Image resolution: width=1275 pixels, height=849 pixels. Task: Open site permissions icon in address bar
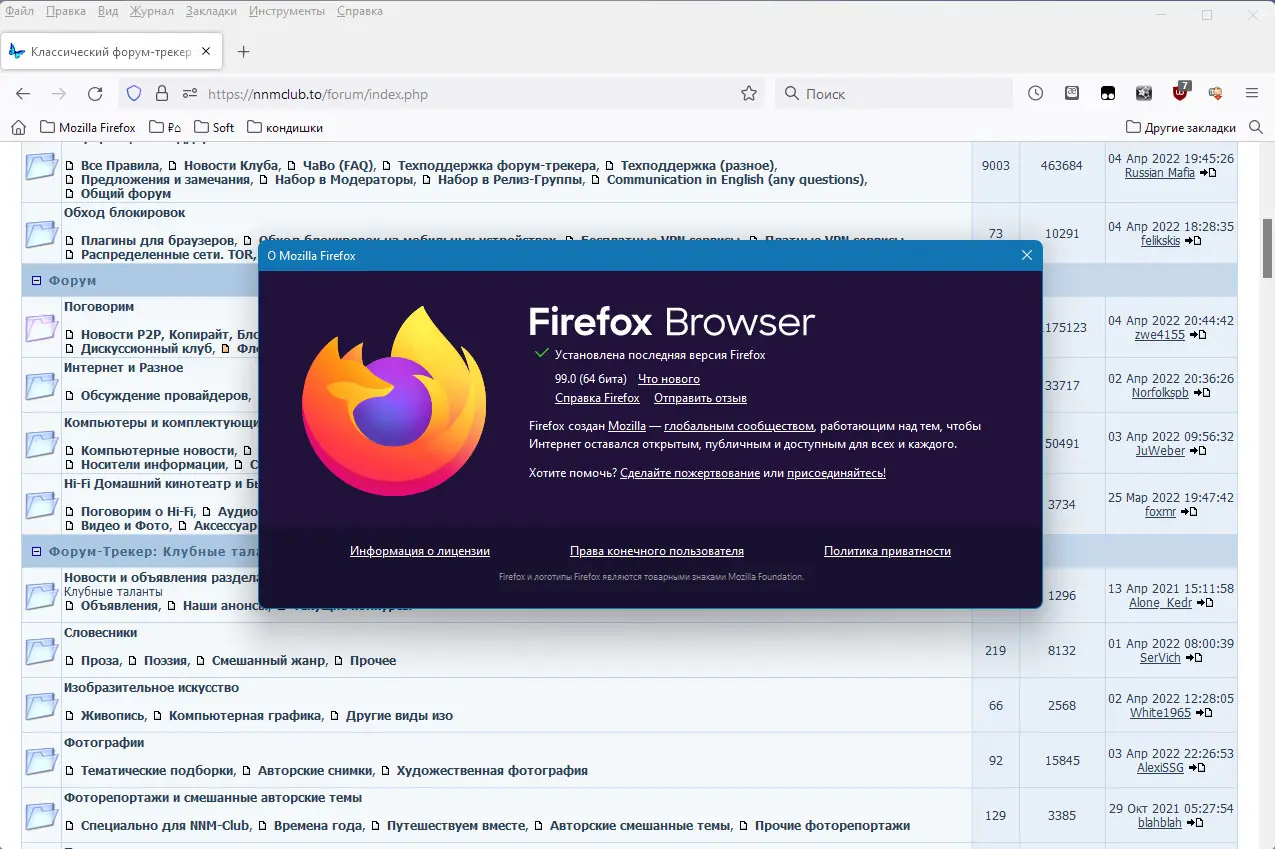click(189, 93)
